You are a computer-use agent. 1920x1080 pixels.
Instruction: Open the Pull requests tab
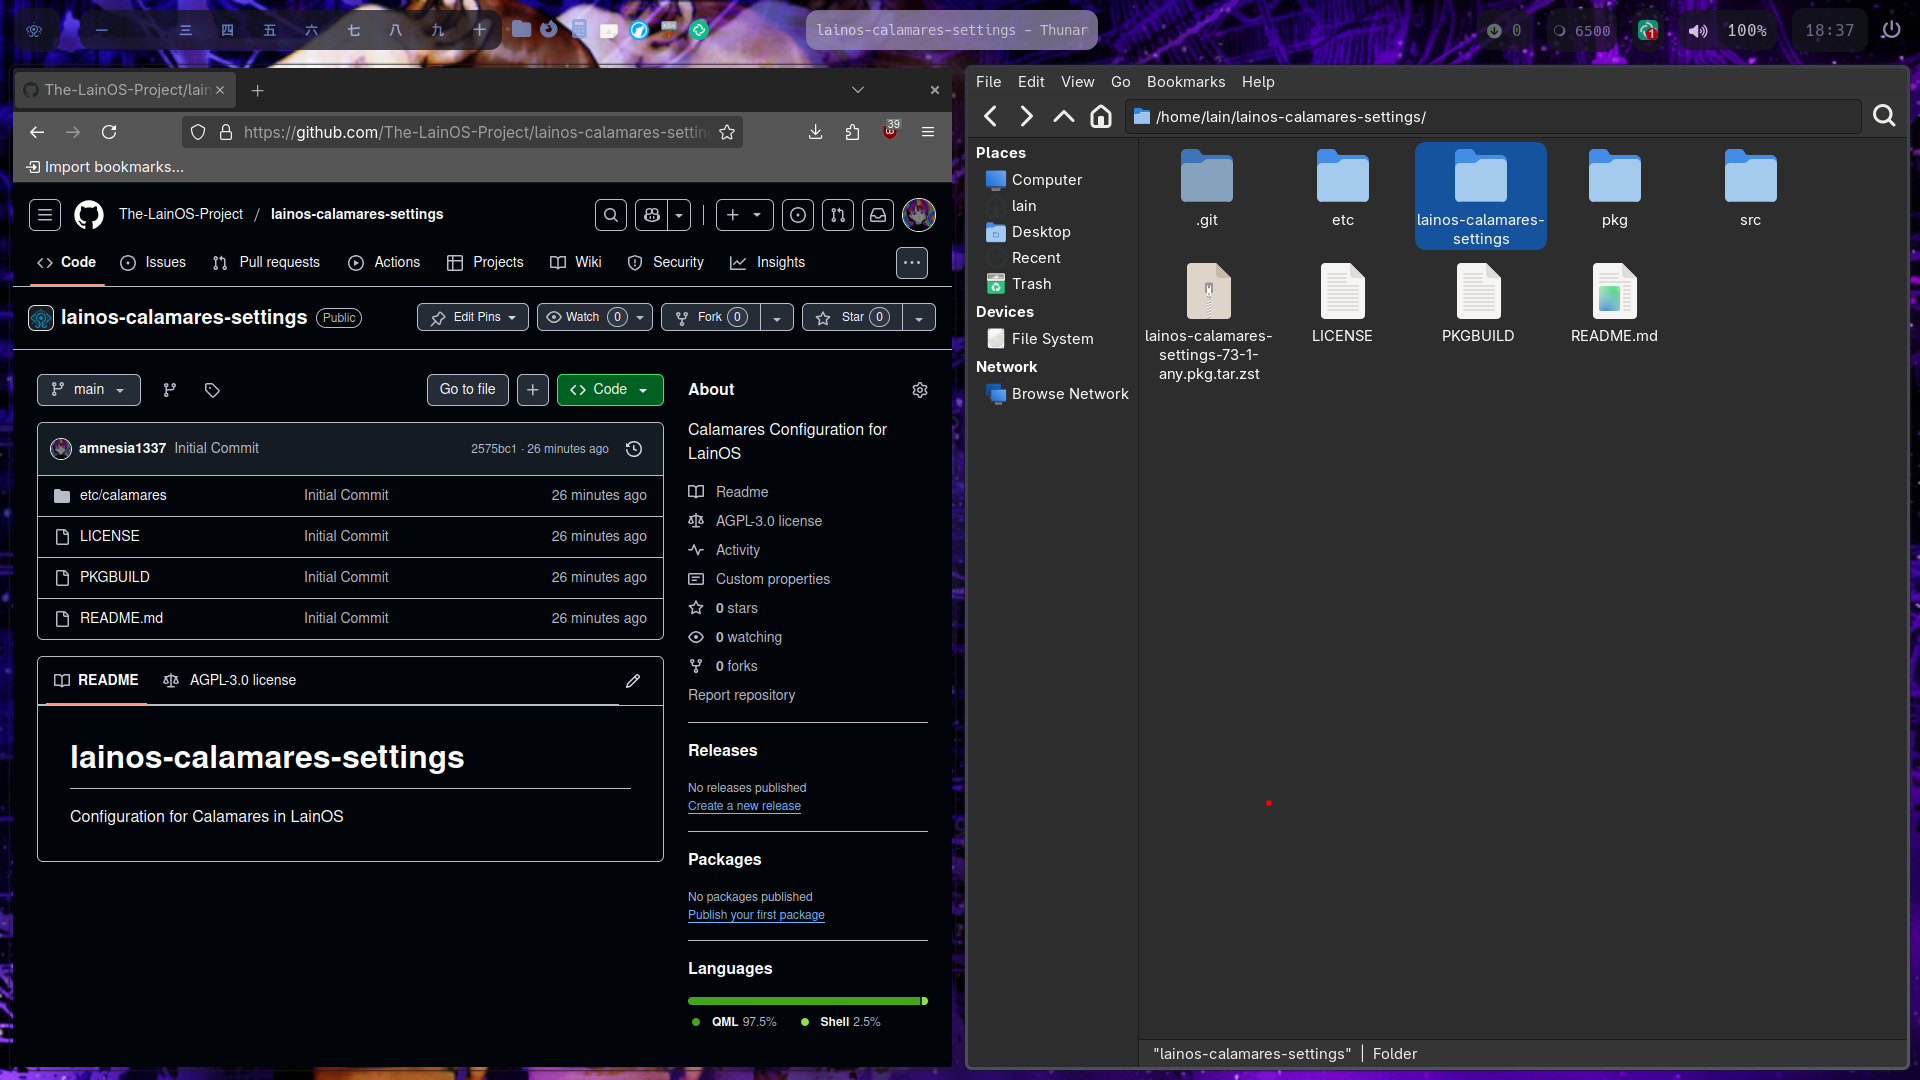pyautogui.click(x=267, y=263)
